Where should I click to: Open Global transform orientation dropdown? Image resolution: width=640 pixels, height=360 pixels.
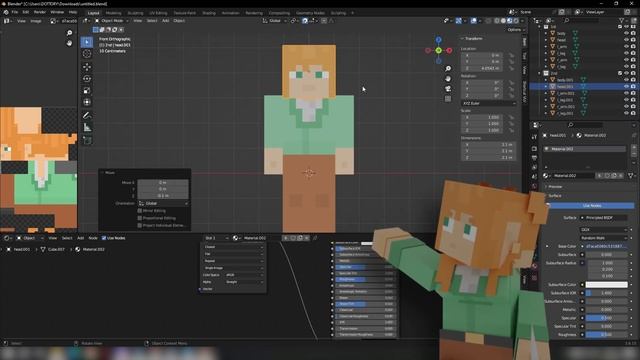[x=274, y=21]
